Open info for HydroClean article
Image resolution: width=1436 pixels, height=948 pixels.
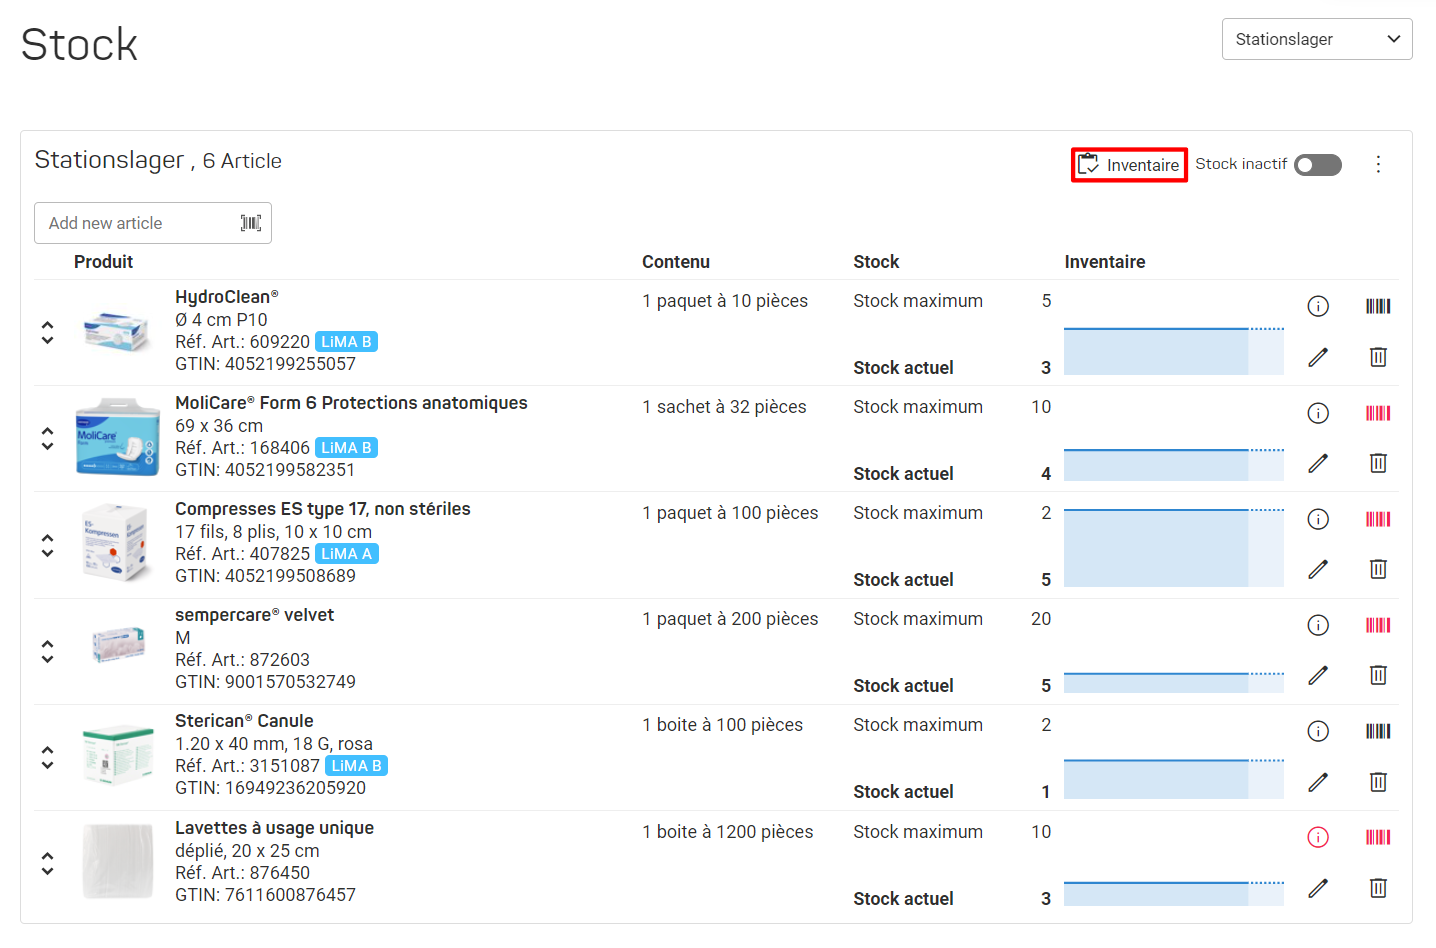[x=1318, y=306]
